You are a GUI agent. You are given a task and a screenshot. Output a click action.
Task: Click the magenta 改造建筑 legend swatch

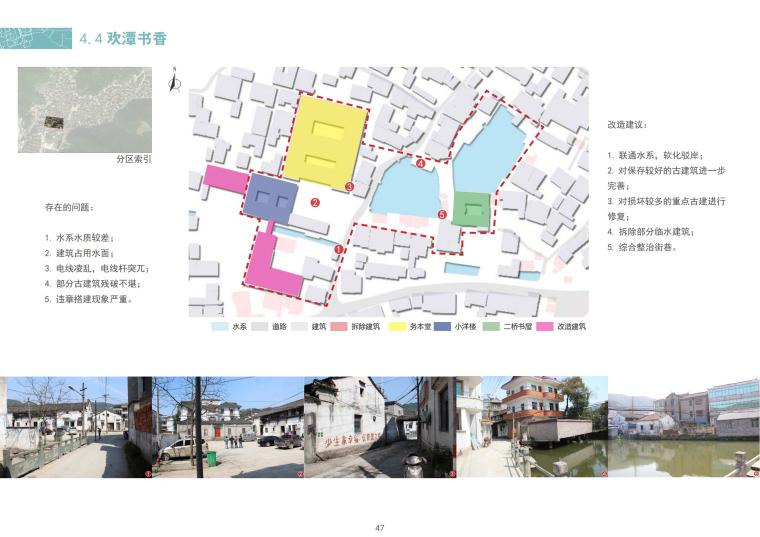tap(545, 327)
